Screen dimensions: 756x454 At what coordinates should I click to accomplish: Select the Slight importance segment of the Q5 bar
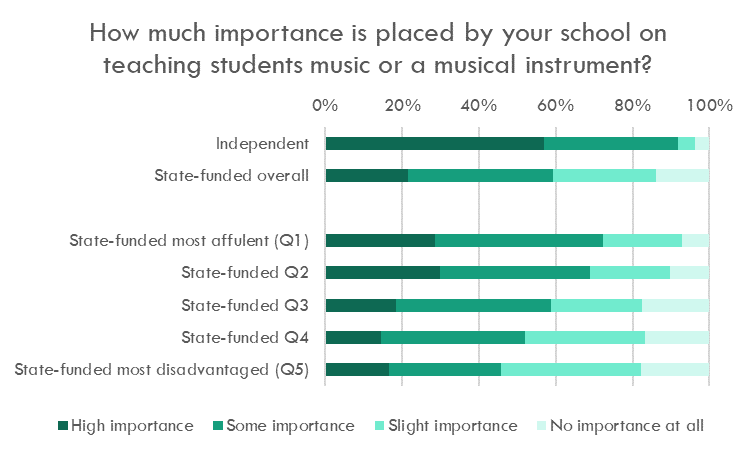[x=571, y=370]
